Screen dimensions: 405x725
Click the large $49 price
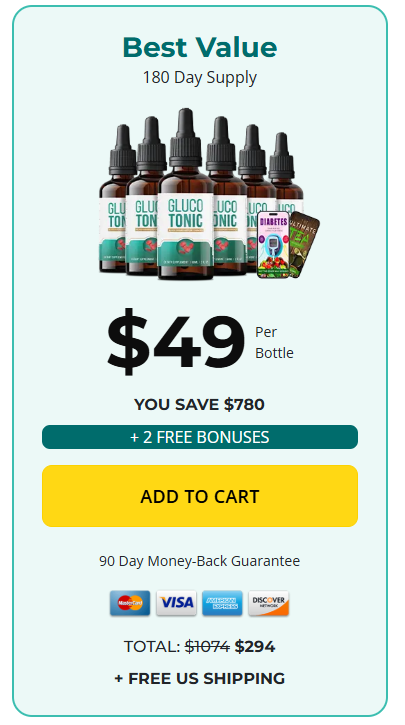pyautogui.click(x=176, y=343)
